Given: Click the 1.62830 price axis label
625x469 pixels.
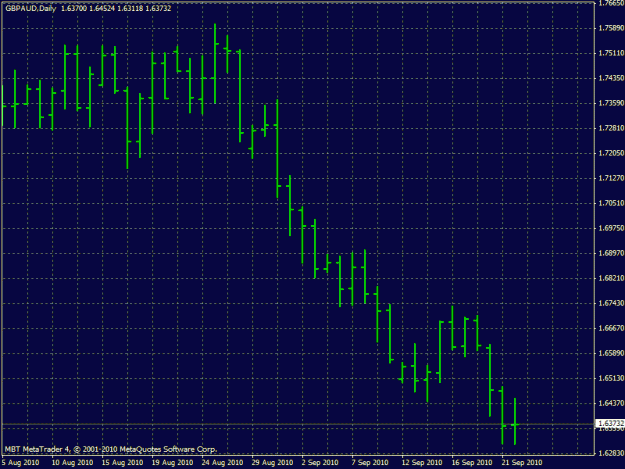Looking at the screenshot, I should [611, 453].
